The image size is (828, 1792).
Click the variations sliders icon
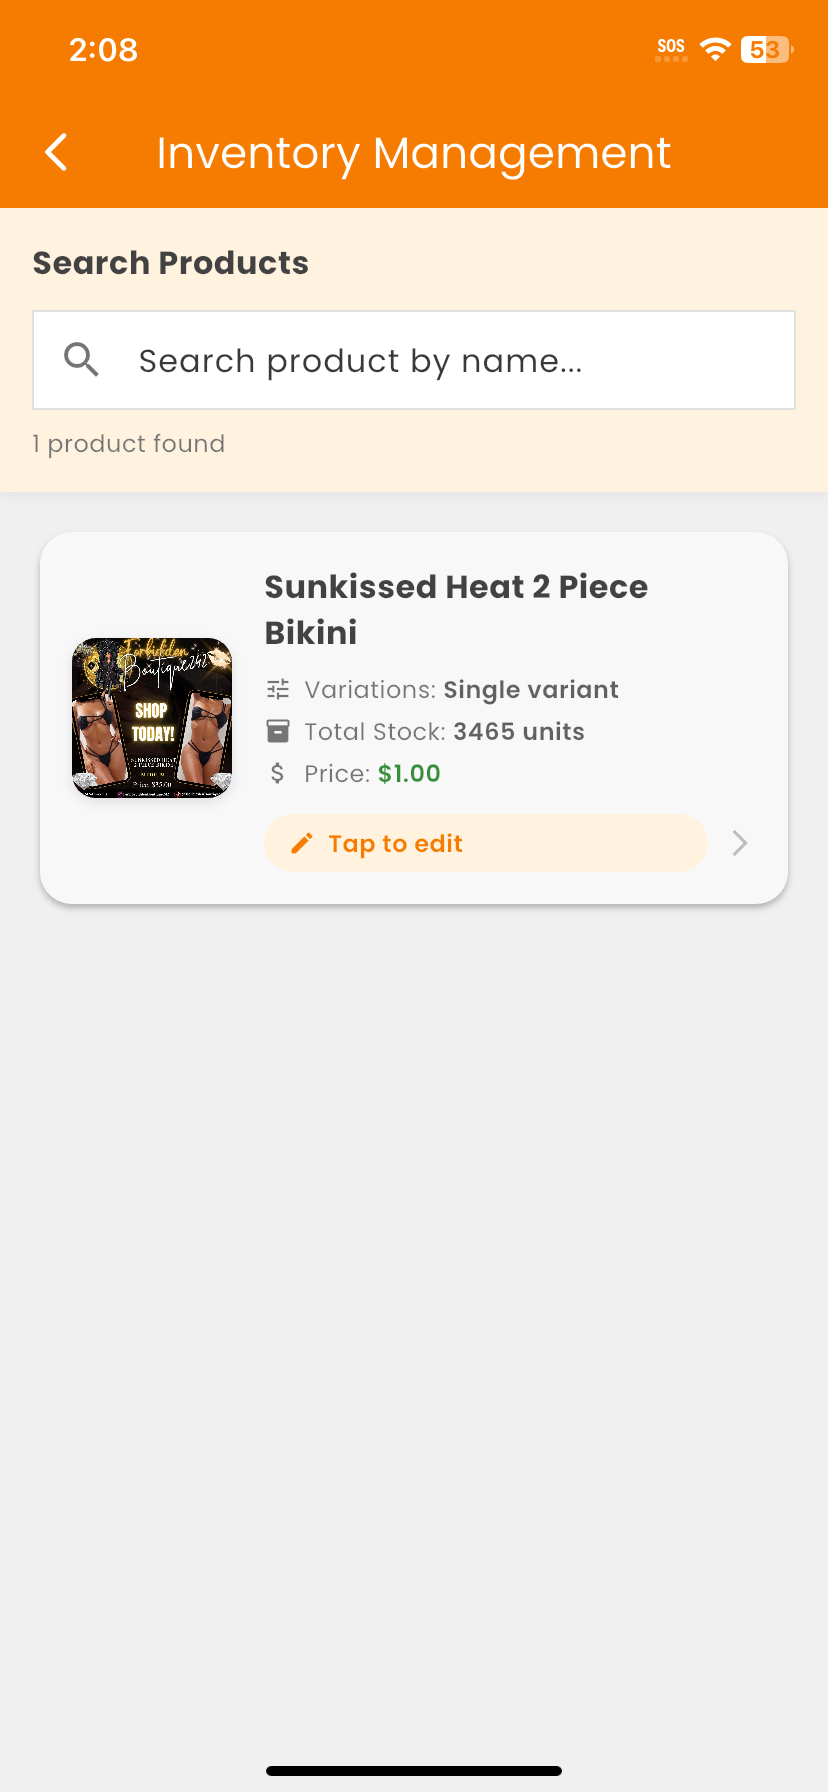pyautogui.click(x=278, y=689)
